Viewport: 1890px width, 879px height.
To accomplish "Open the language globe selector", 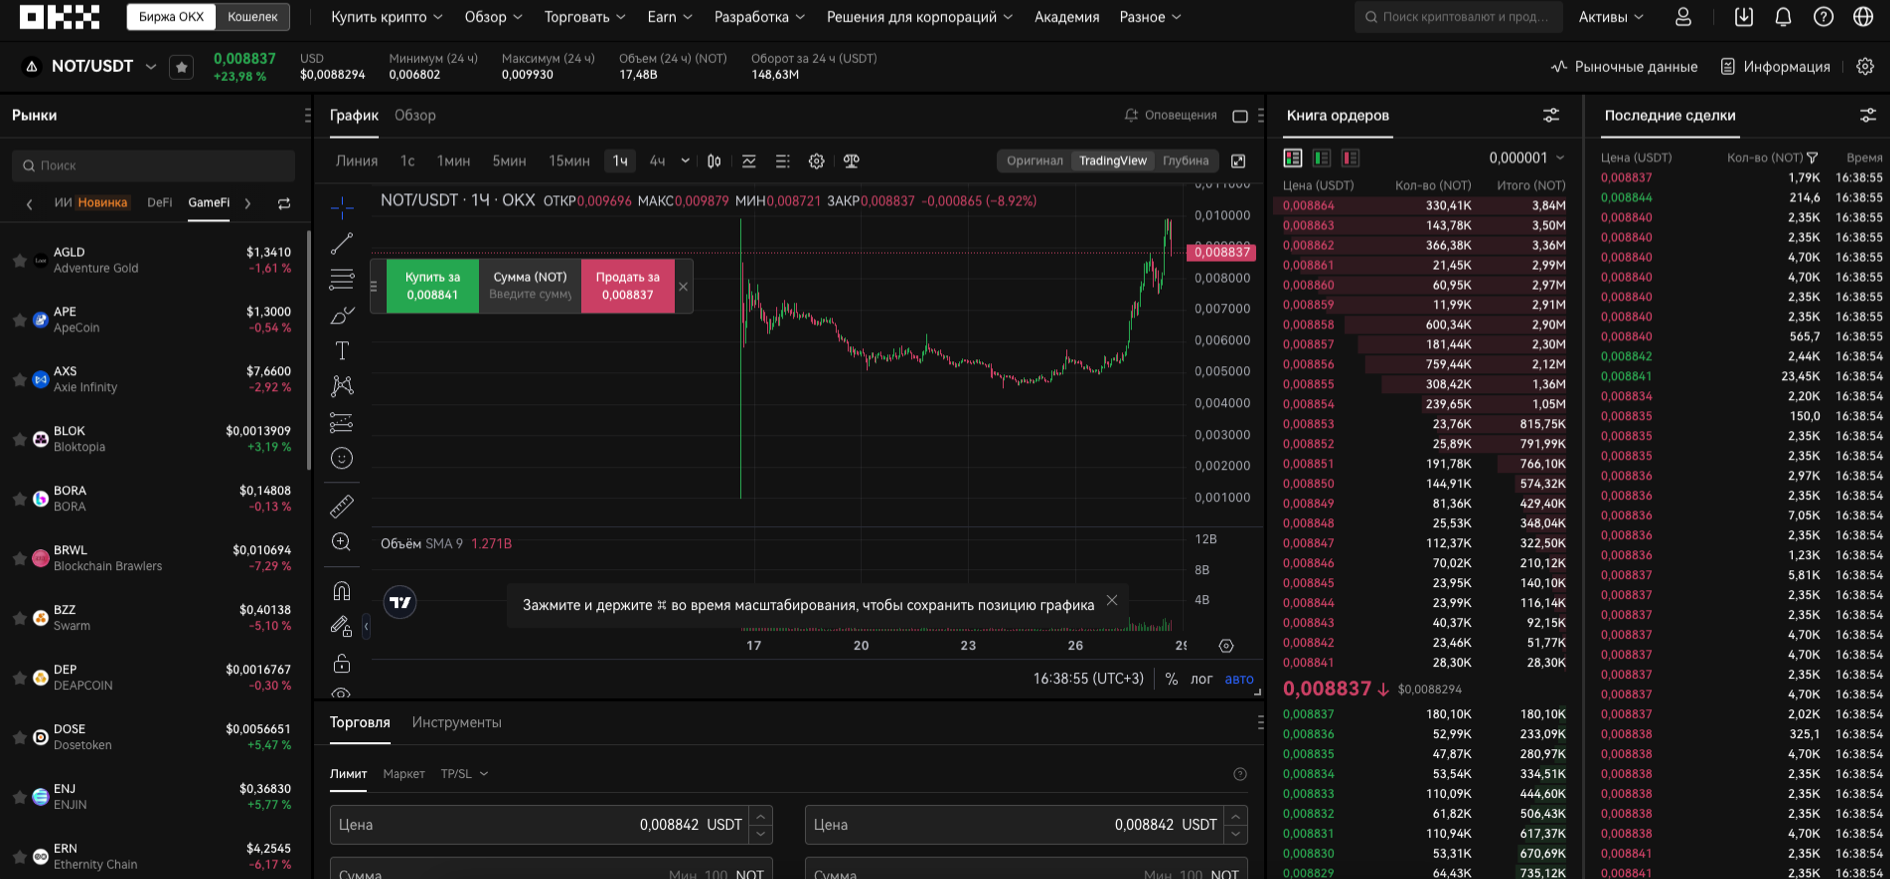I will [1863, 17].
